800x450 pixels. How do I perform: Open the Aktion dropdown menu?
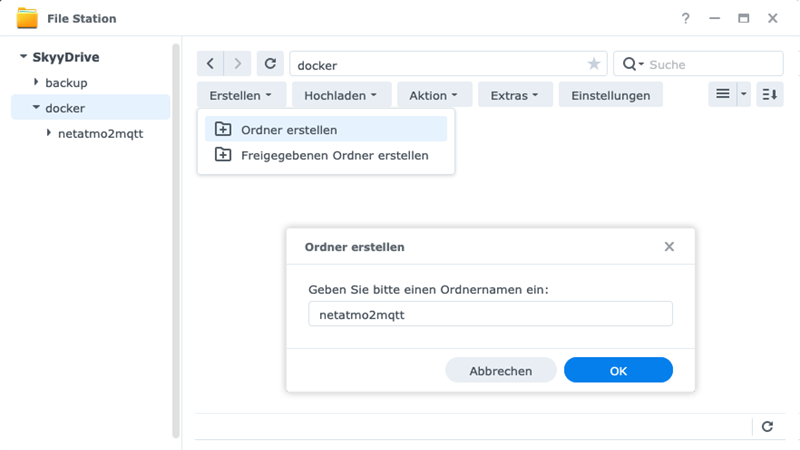pos(433,95)
